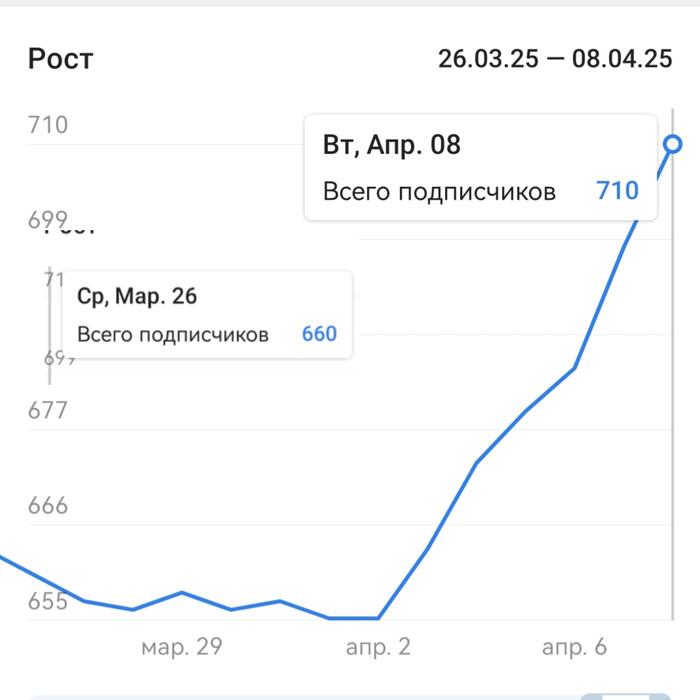Click the 677 y-axis label
The height and width of the screenshot is (700, 700).
tap(48, 410)
